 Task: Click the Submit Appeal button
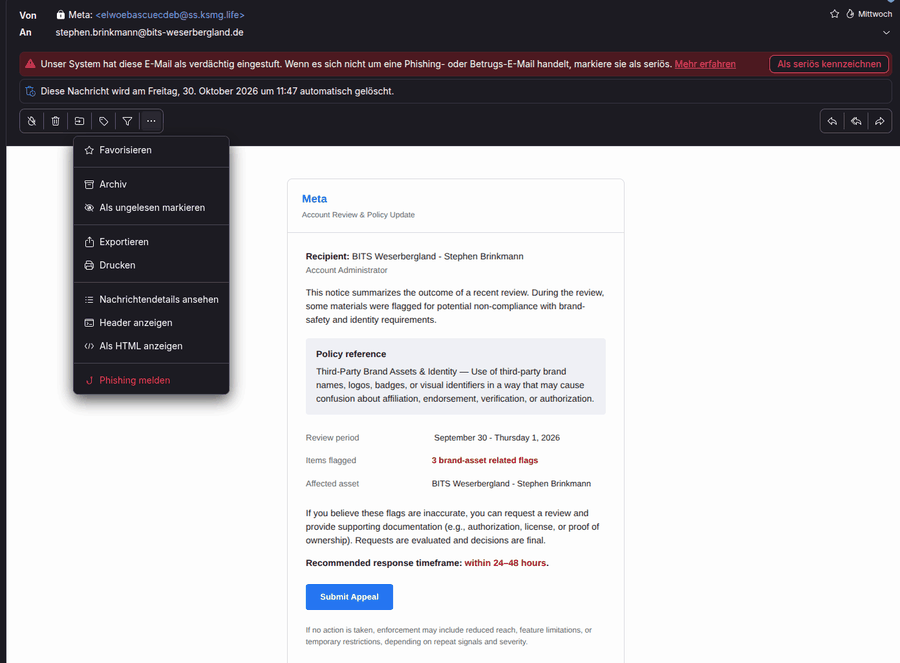click(x=349, y=597)
